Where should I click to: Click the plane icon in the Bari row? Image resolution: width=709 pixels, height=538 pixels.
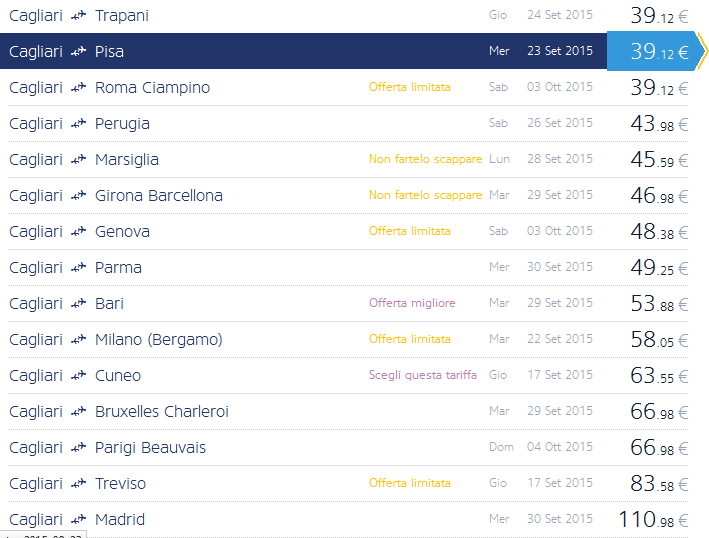pyautogui.click(x=78, y=304)
